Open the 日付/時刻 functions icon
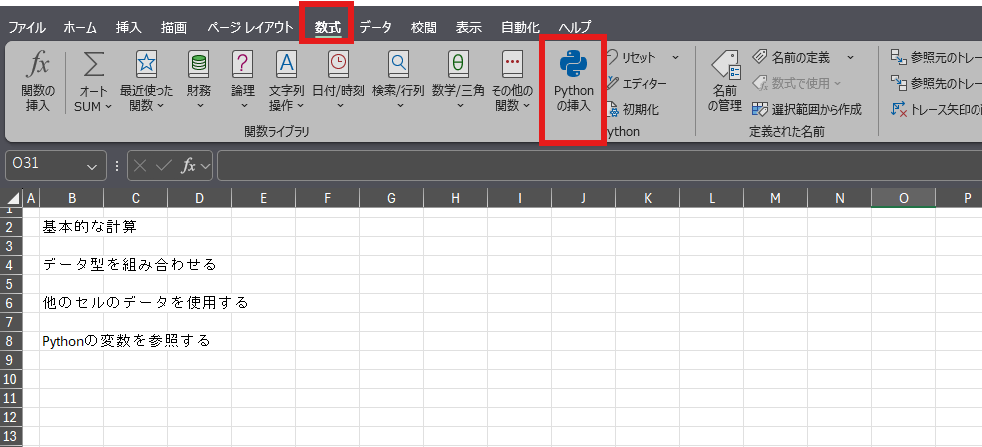Viewport: 982px width, 447px height. click(x=338, y=64)
